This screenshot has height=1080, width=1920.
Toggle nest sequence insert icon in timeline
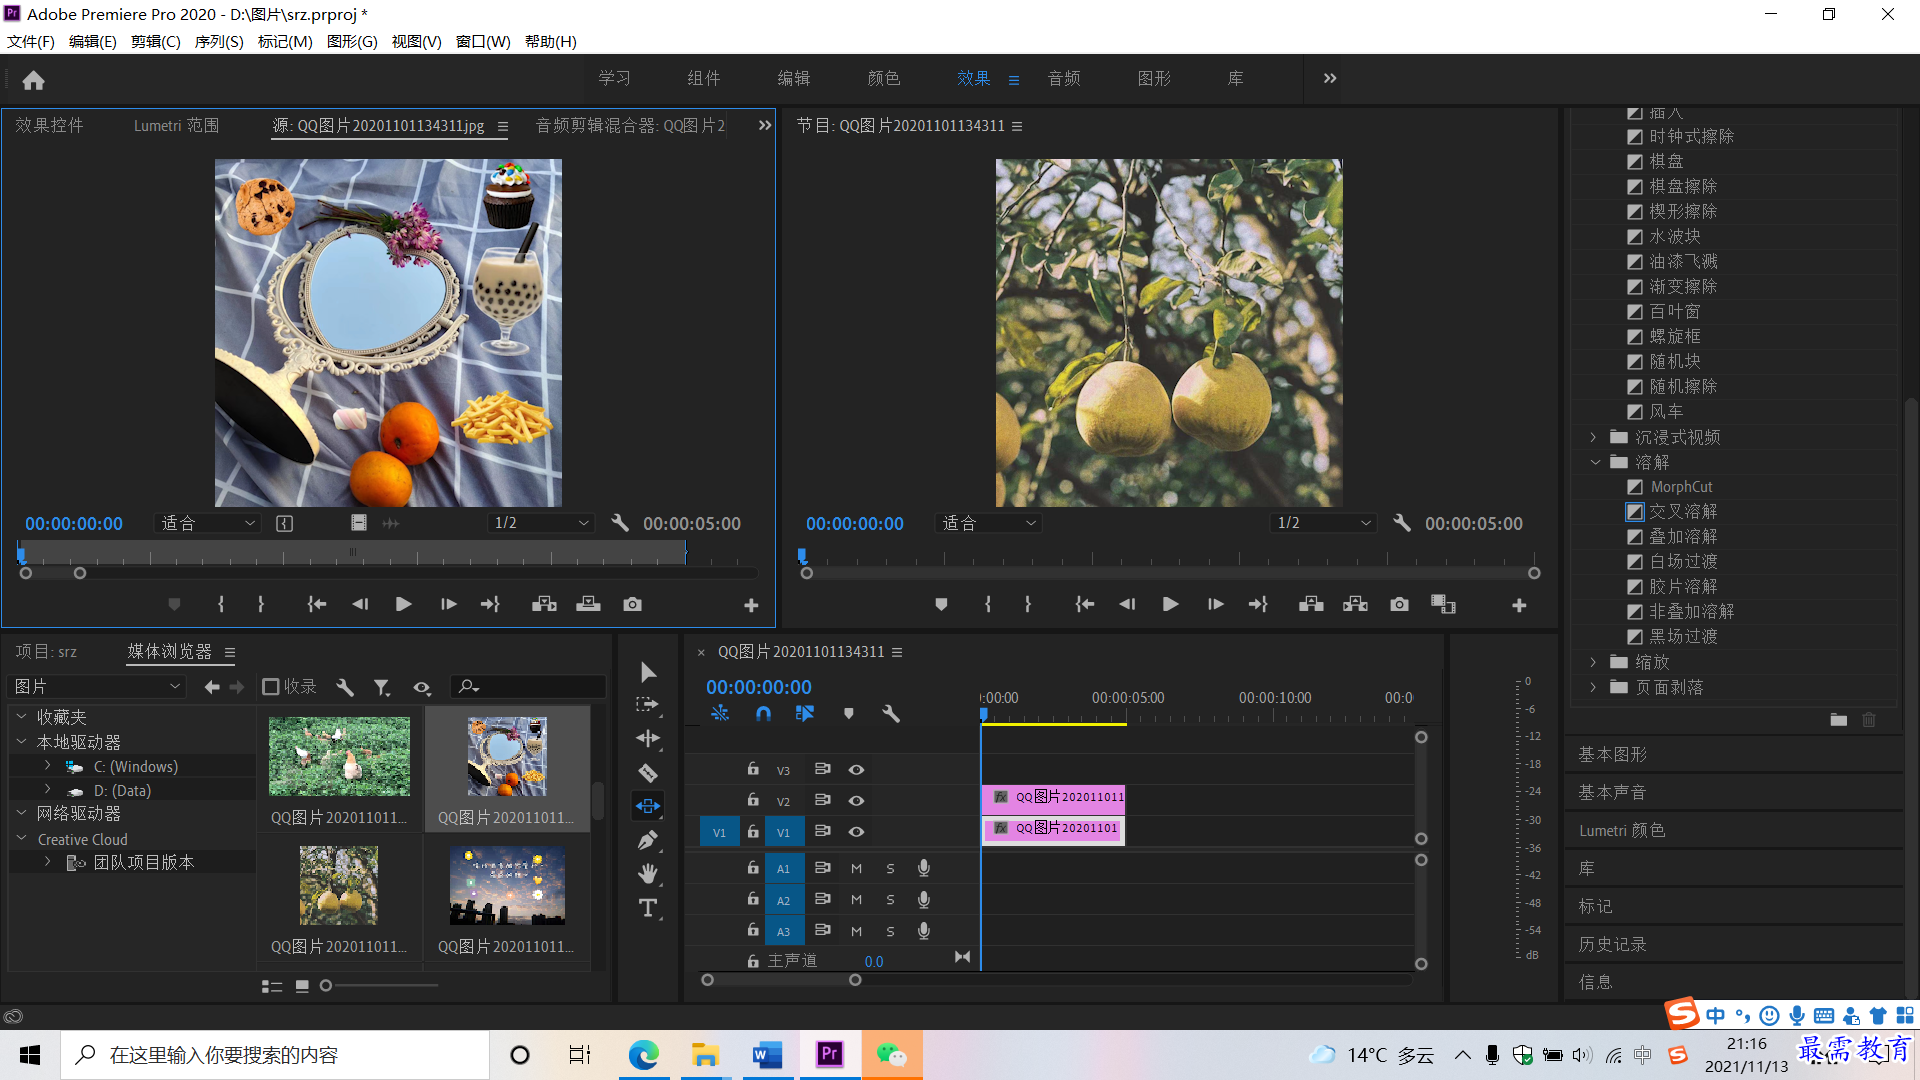click(719, 713)
